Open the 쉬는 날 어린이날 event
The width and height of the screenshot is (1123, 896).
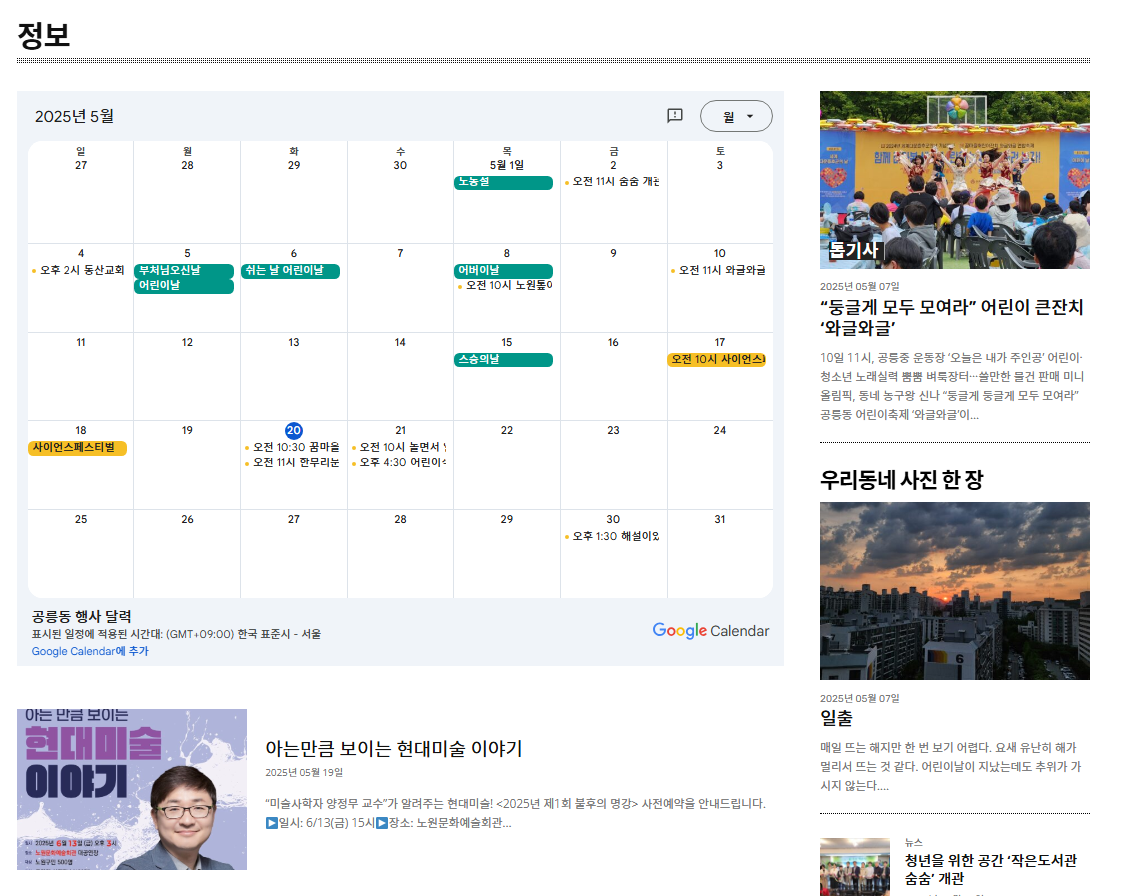(x=290, y=271)
